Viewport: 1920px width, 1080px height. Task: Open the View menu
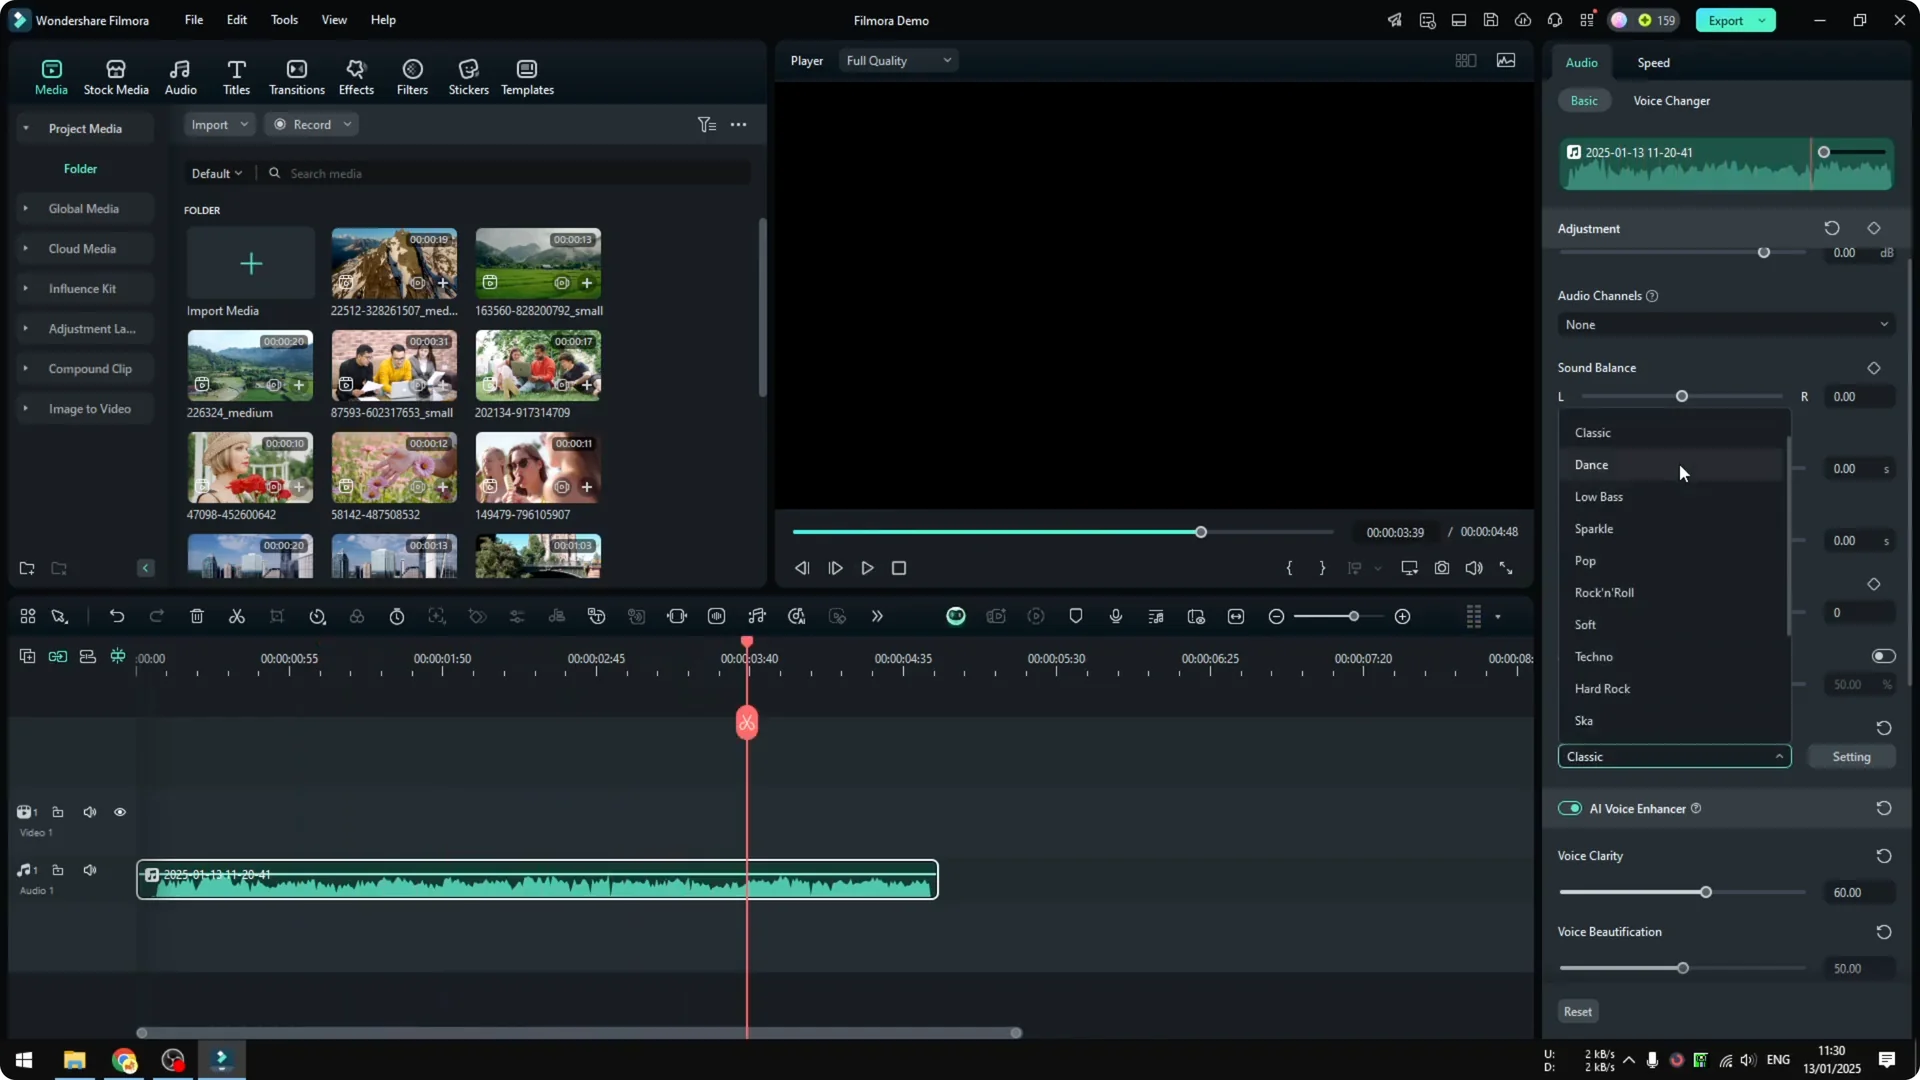pos(334,20)
